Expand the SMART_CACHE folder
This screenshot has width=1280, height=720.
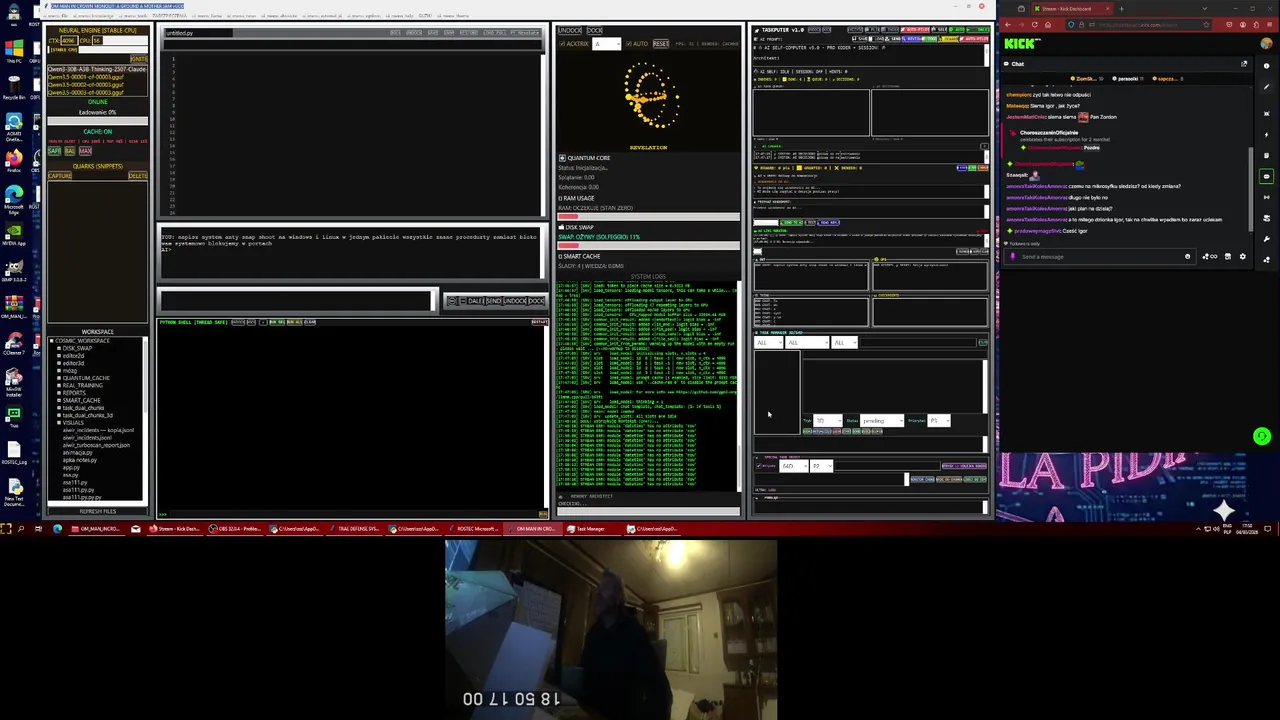coord(59,400)
